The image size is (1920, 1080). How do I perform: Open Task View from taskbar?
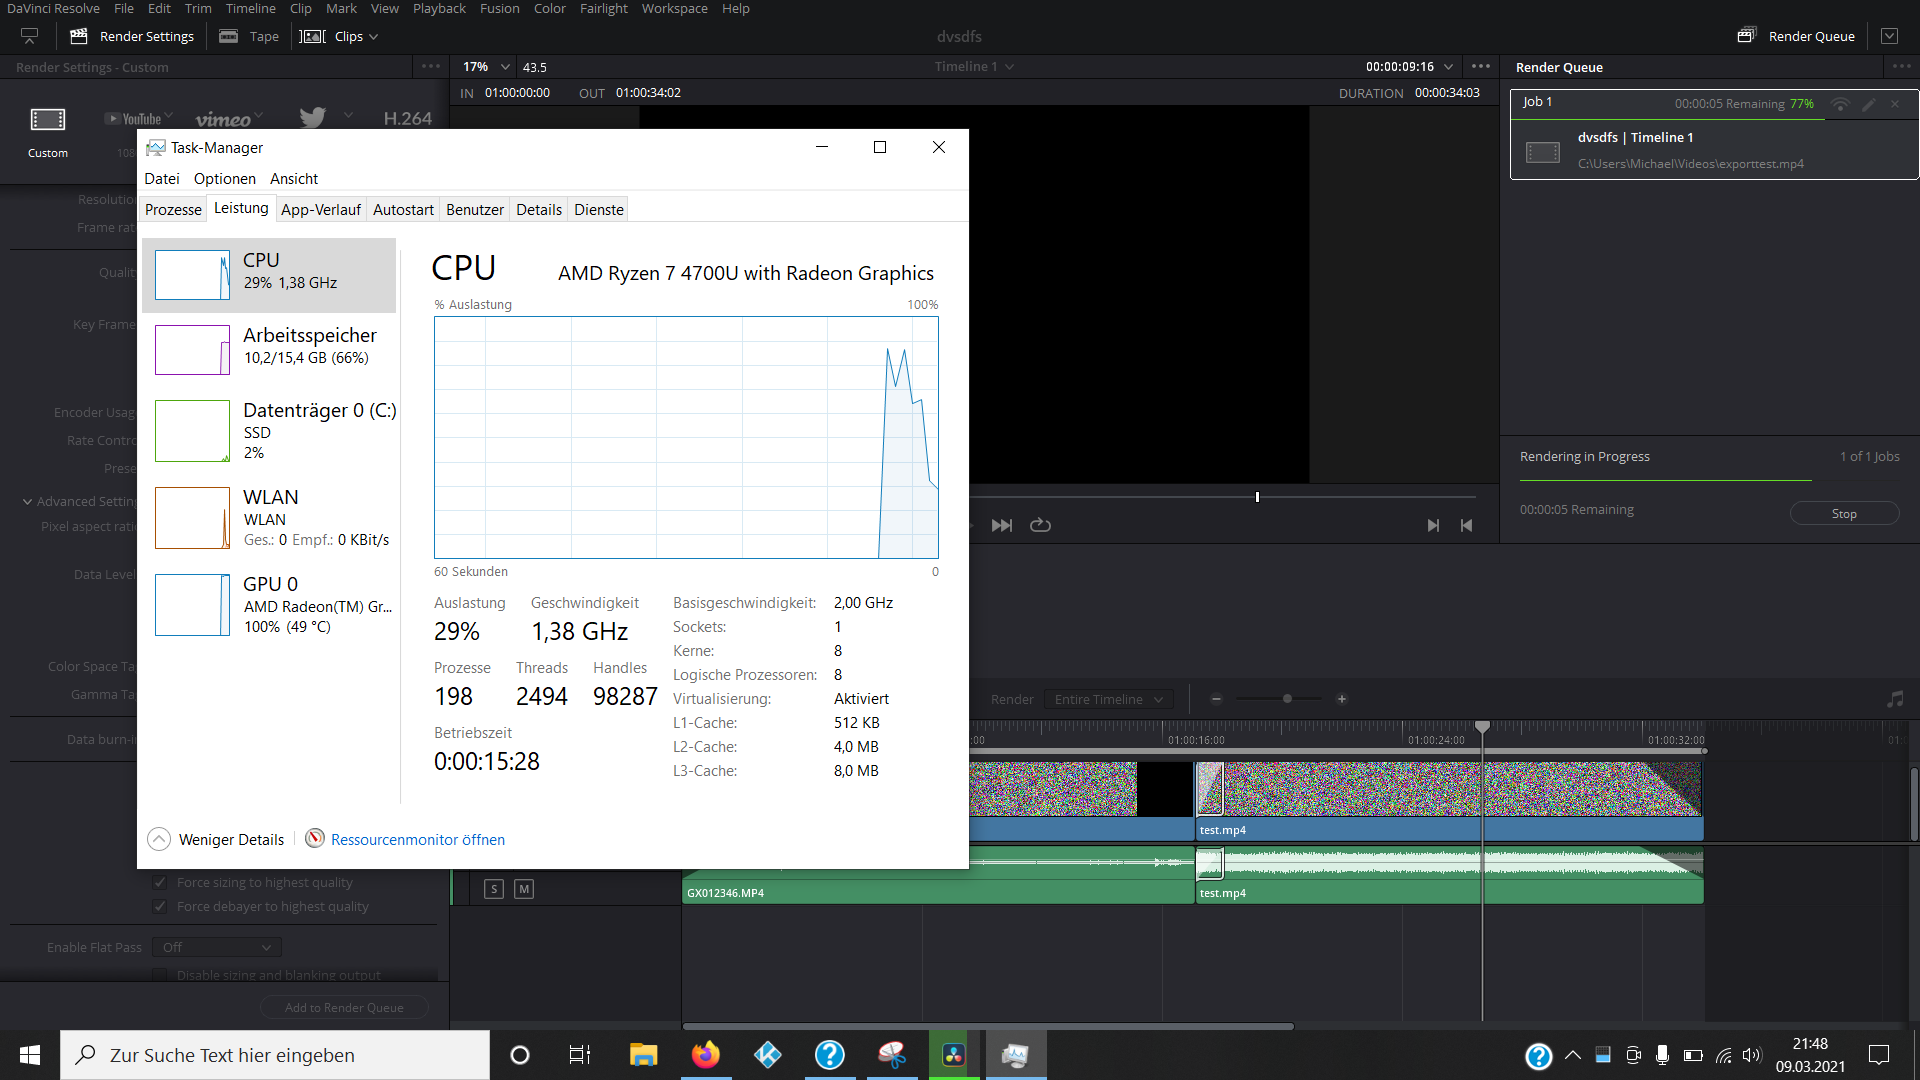[580, 1055]
